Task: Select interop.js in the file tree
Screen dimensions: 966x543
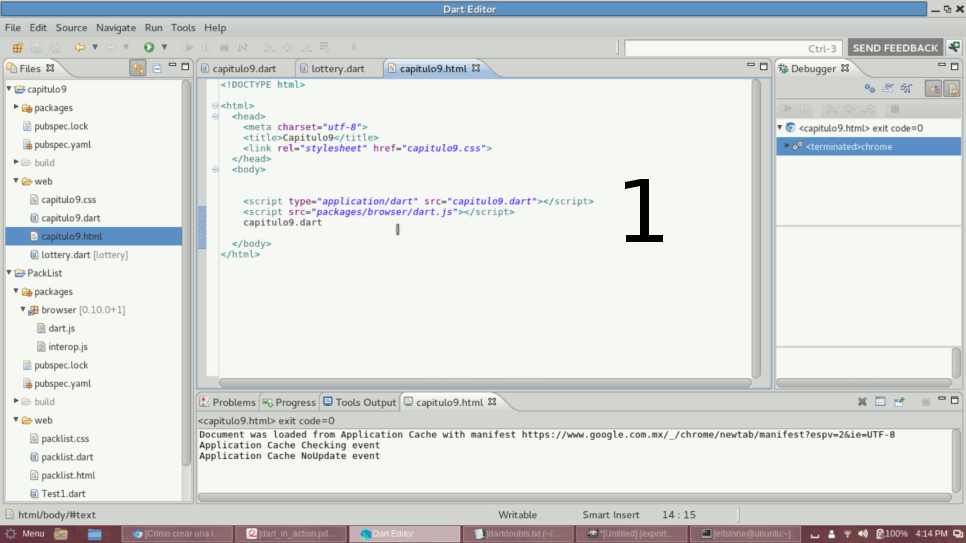Action: (68, 346)
